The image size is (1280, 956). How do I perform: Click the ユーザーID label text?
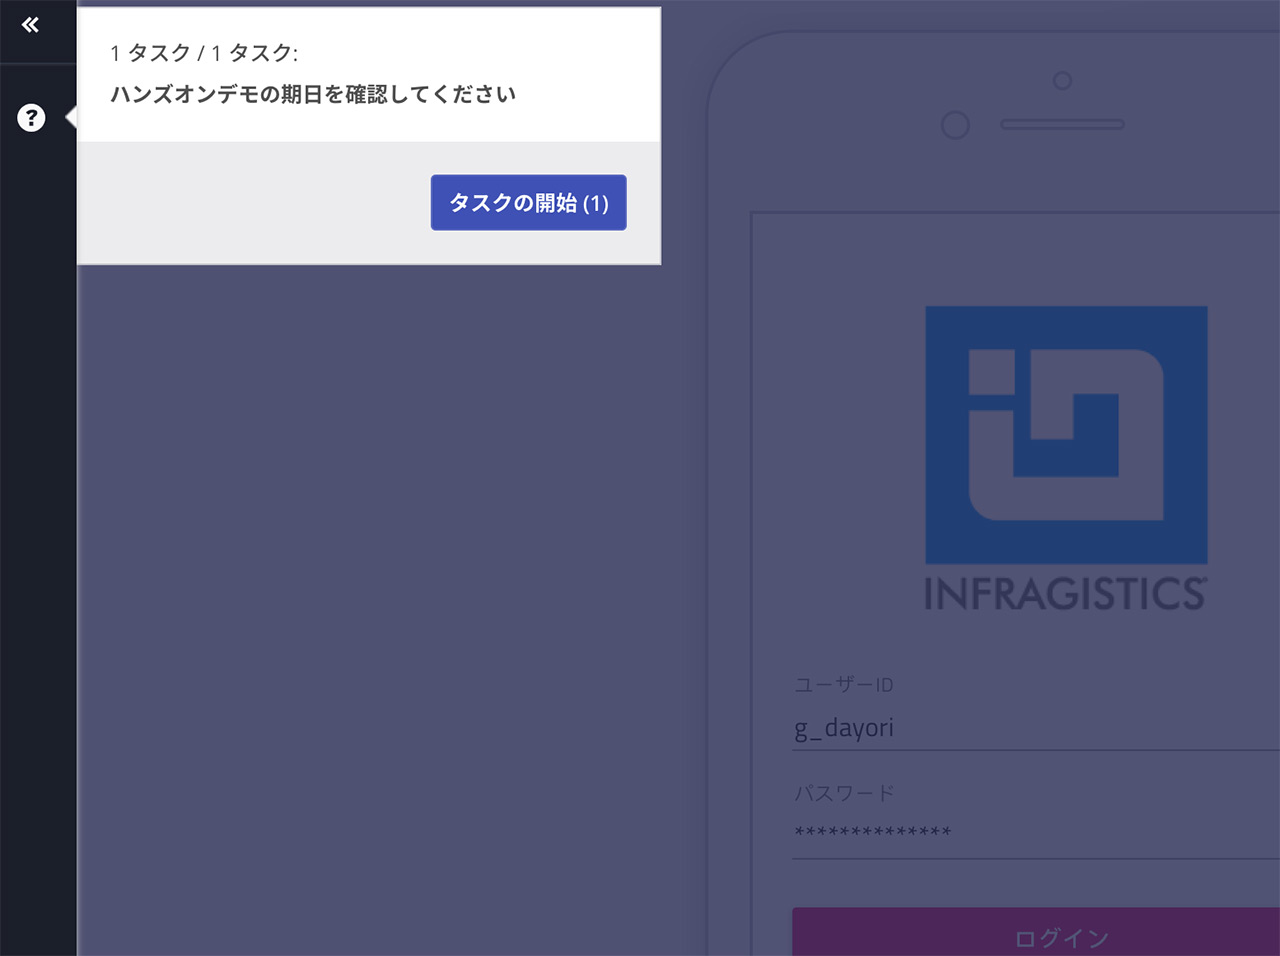(x=843, y=685)
